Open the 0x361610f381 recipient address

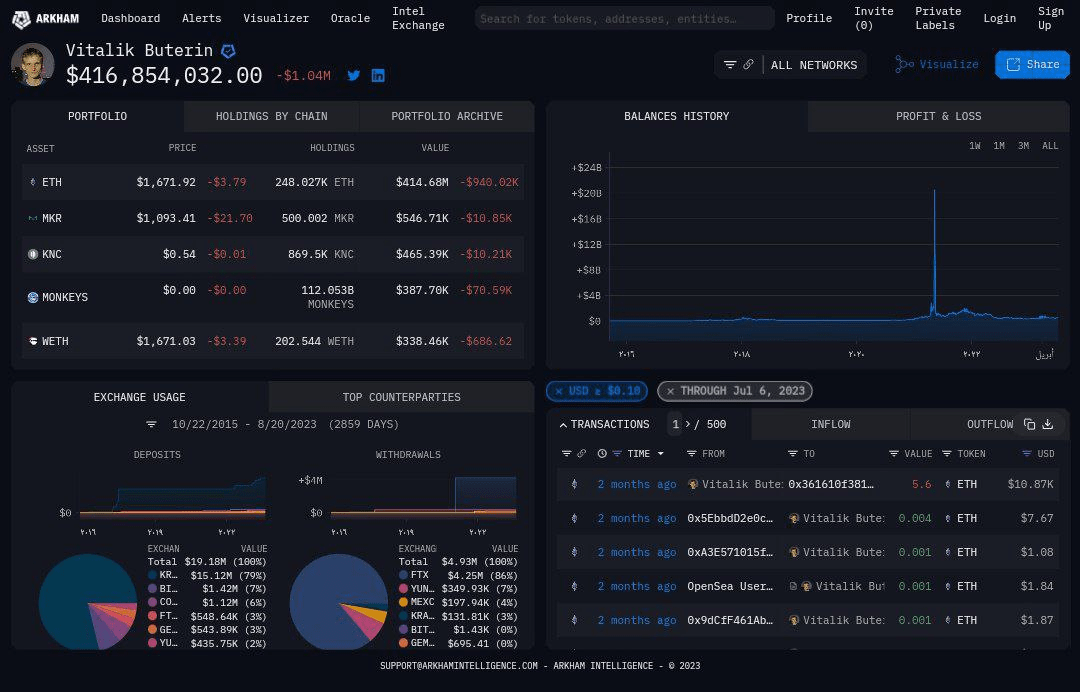[x=831, y=485]
